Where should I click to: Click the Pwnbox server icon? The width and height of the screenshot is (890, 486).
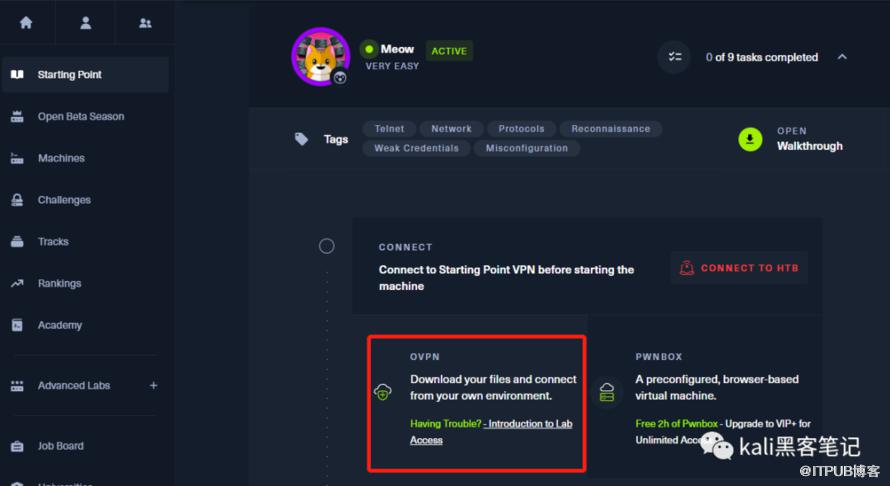pyautogui.click(x=607, y=392)
